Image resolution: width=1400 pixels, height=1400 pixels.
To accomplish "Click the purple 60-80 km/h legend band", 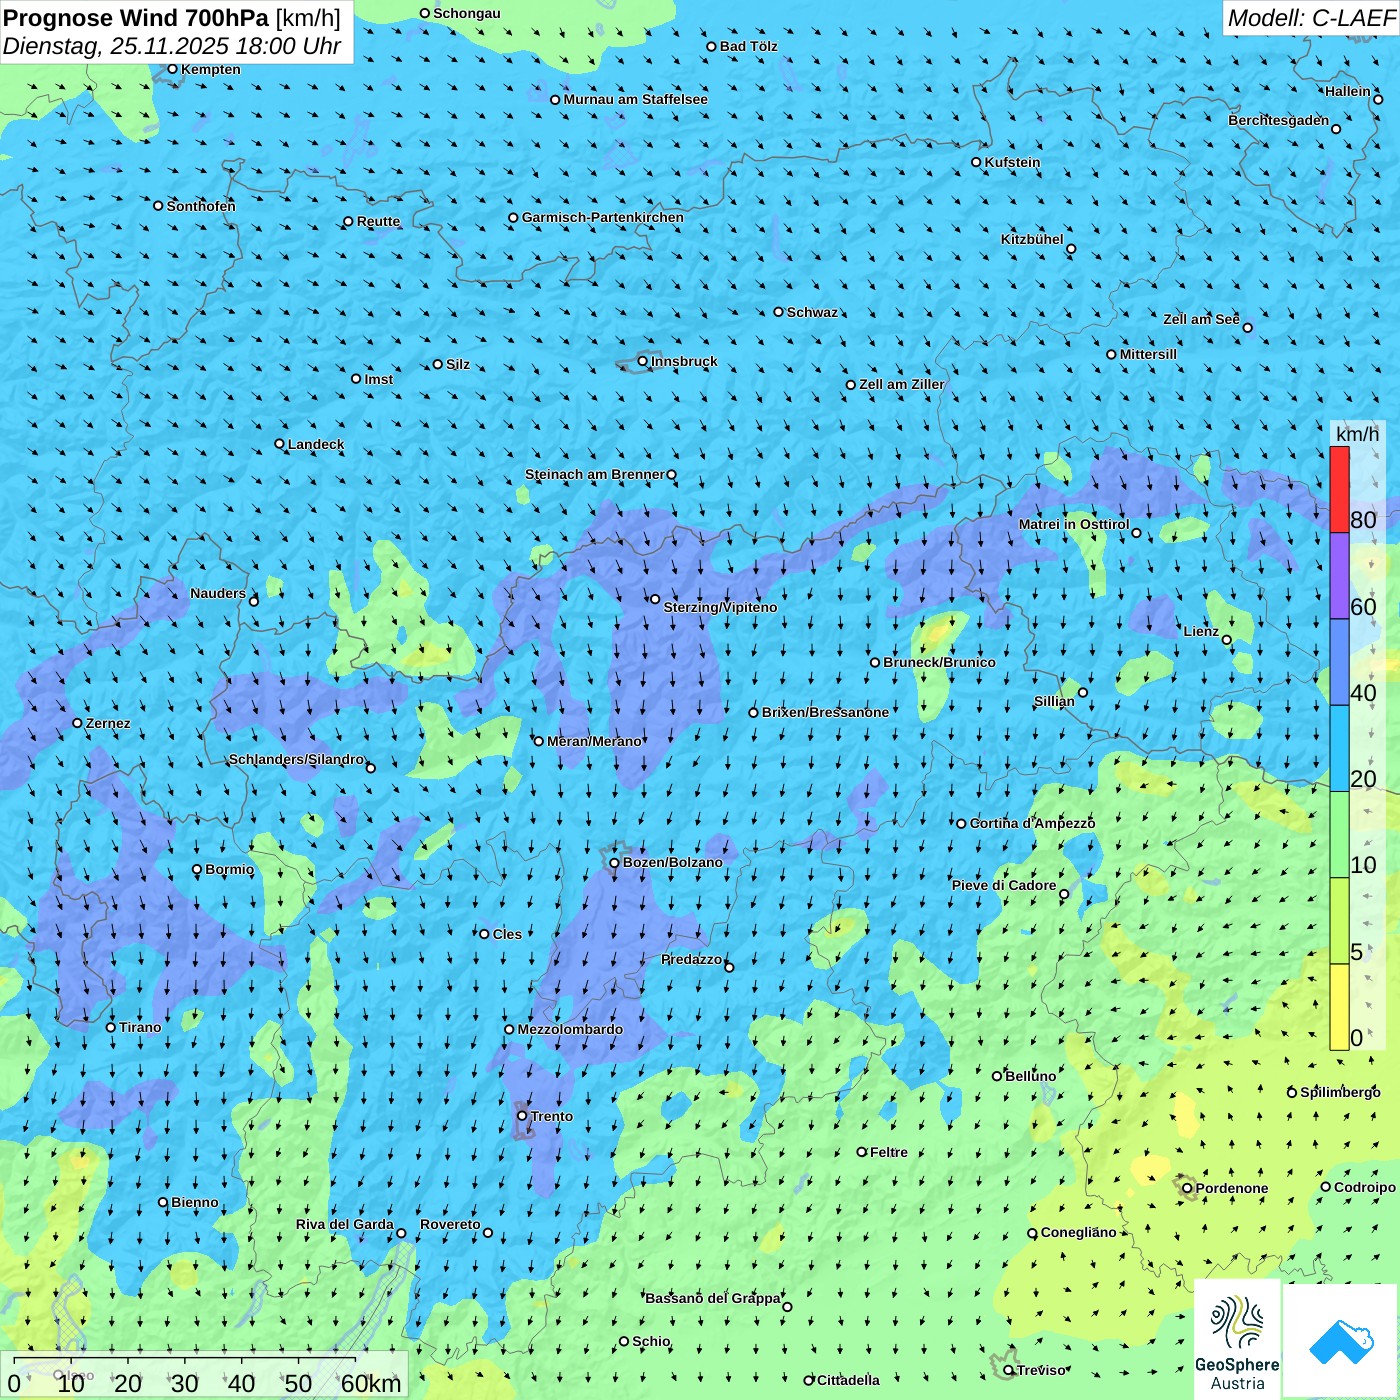I will 1339,576.
